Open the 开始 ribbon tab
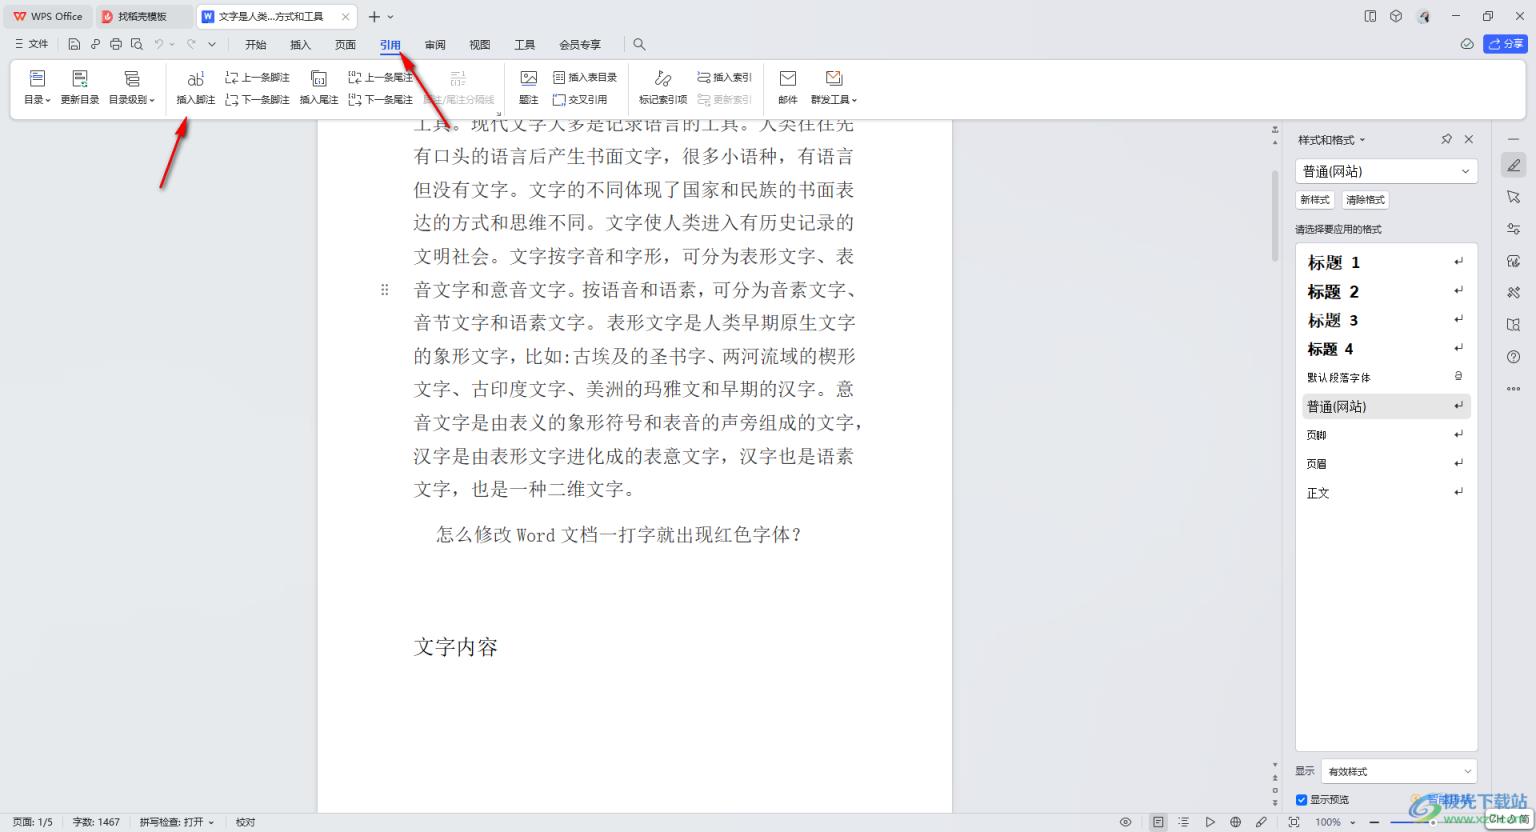The image size is (1536, 832). (x=256, y=44)
